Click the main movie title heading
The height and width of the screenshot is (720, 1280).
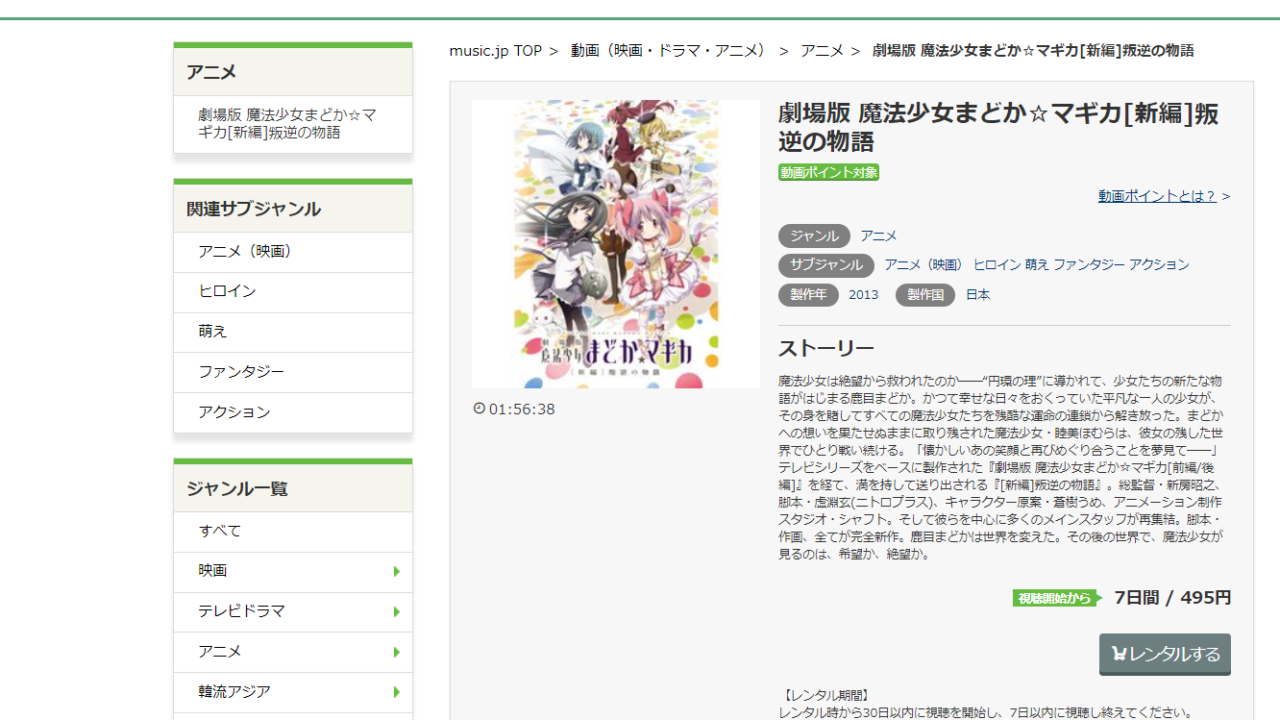998,127
